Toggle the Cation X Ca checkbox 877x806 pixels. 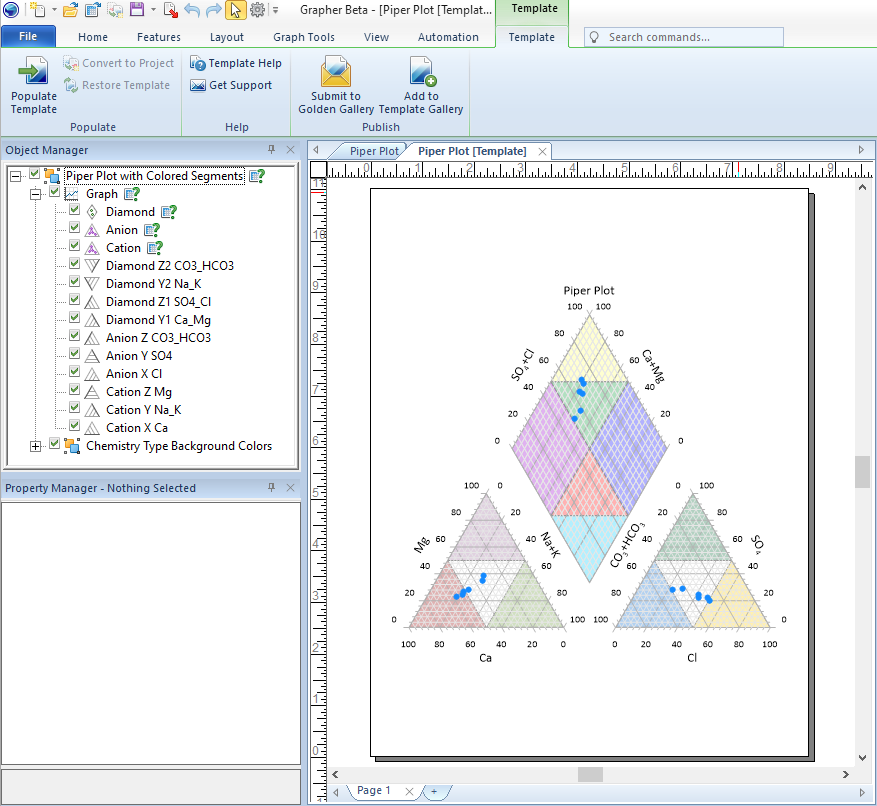[75, 428]
